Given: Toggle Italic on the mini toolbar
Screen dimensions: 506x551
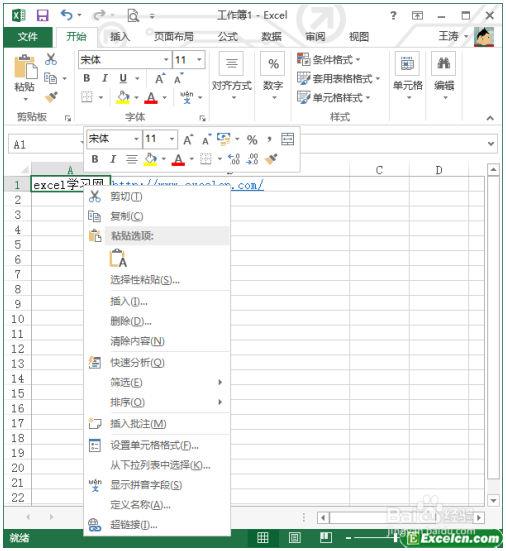Looking at the screenshot, I should pos(113,159).
